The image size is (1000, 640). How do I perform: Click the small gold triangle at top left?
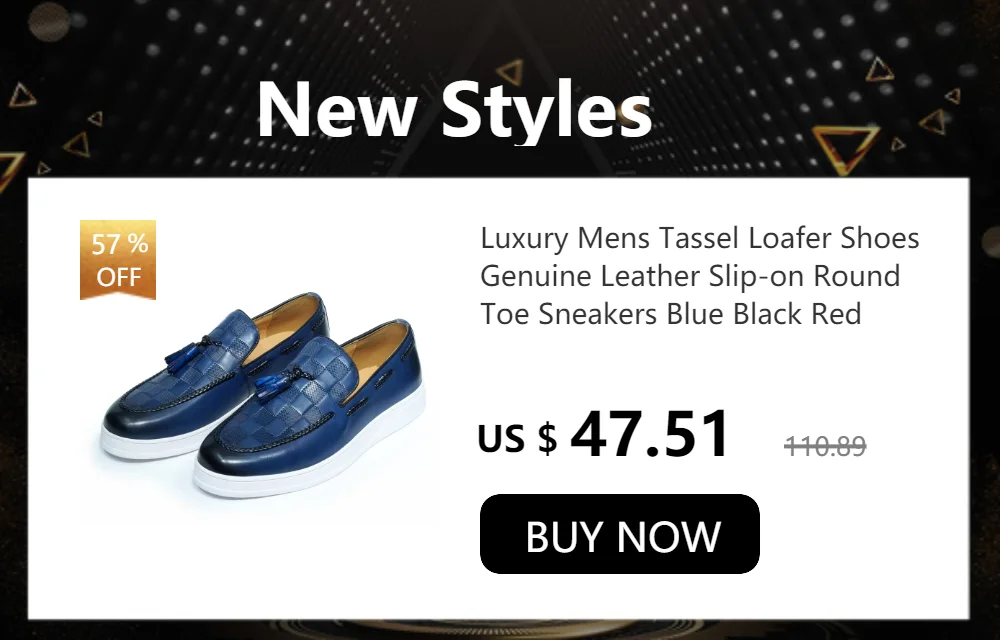tap(22, 95)
